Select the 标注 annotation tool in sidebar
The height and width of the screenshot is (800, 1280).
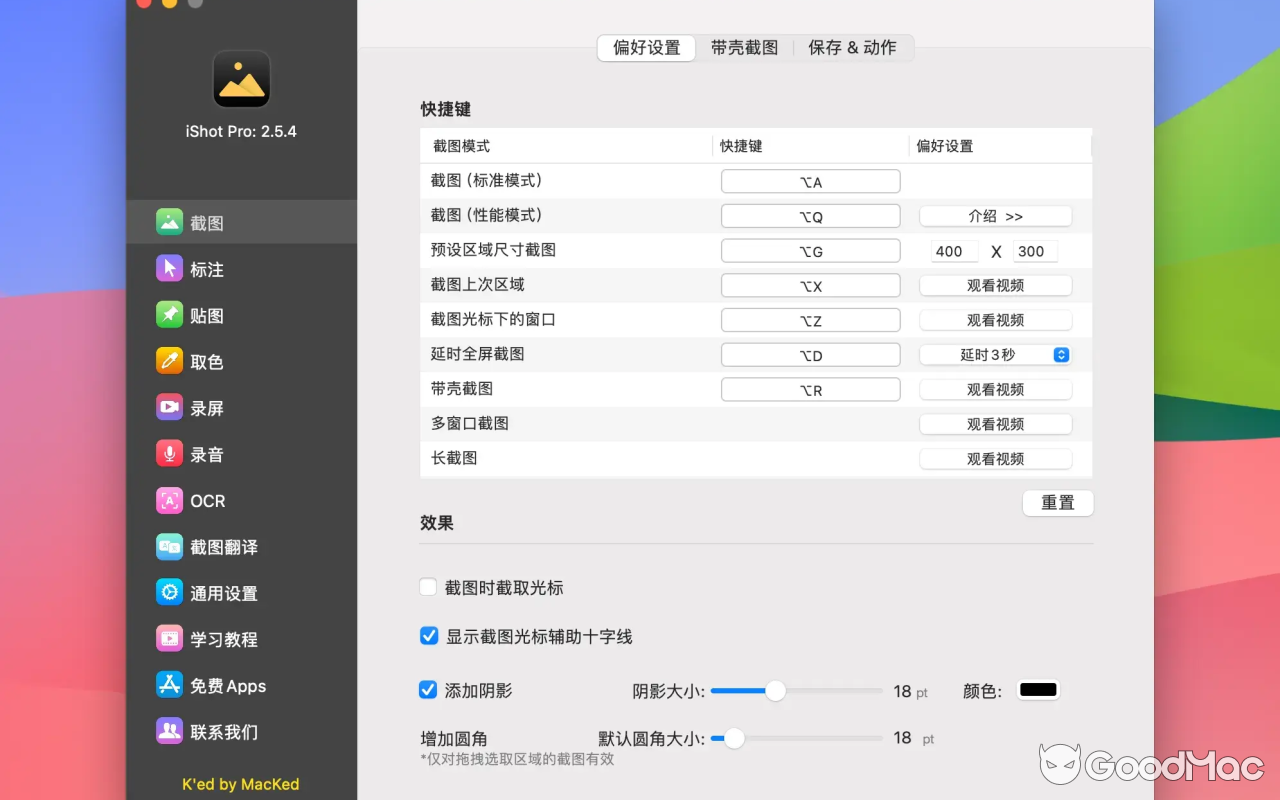click(x=206, y=268)
